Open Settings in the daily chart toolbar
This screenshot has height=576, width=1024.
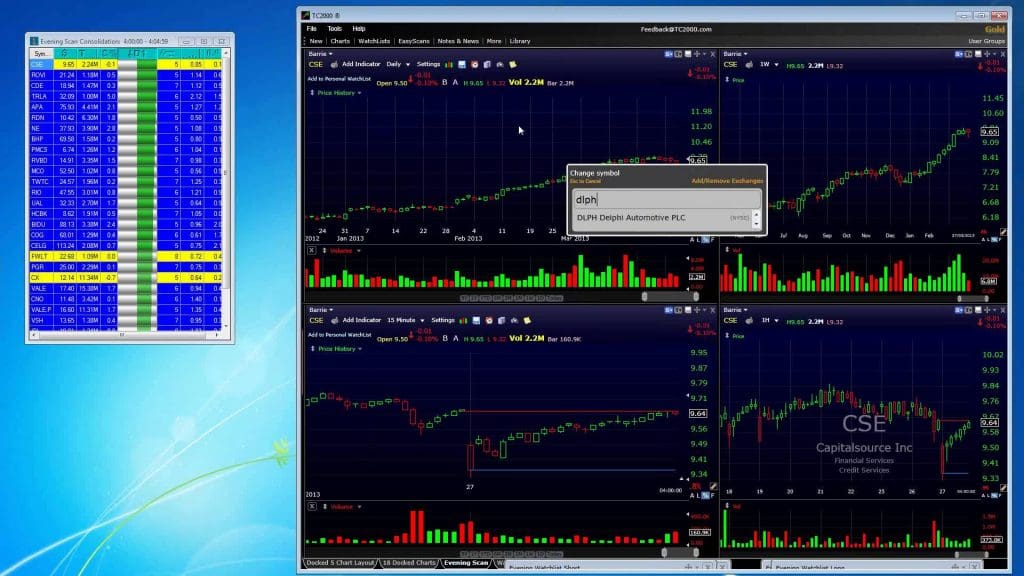pos(428,65)
